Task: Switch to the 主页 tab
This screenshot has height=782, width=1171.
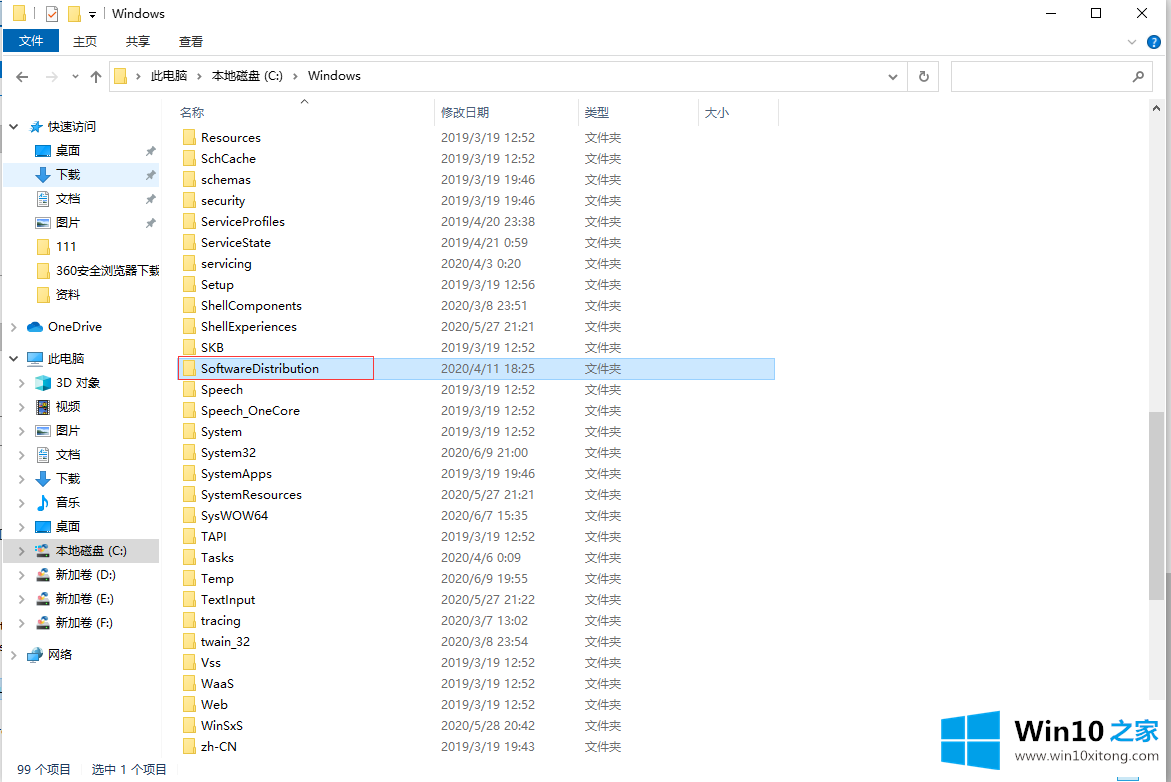Action: [x=84, y=41]
